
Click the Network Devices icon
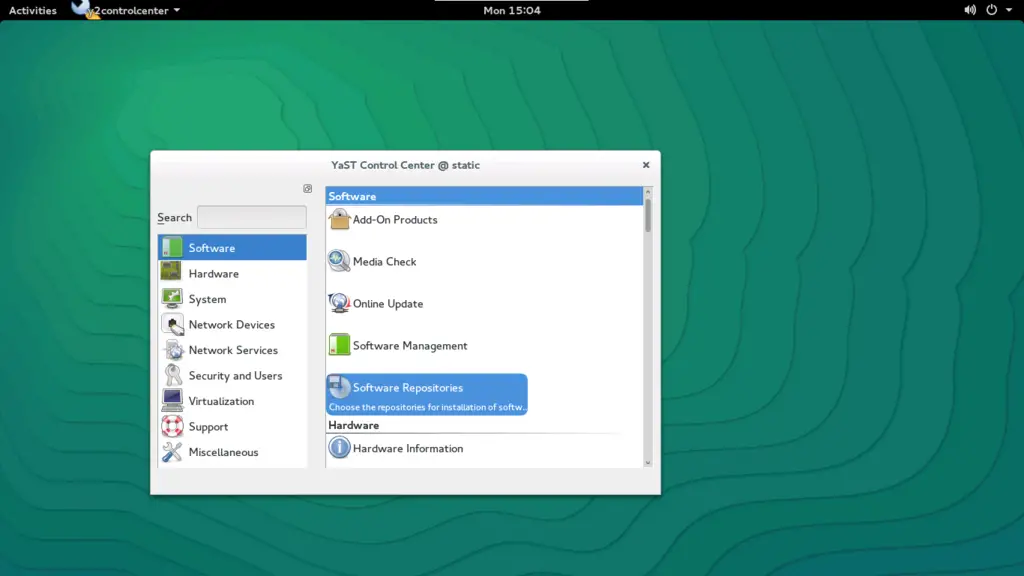[172, 324]
